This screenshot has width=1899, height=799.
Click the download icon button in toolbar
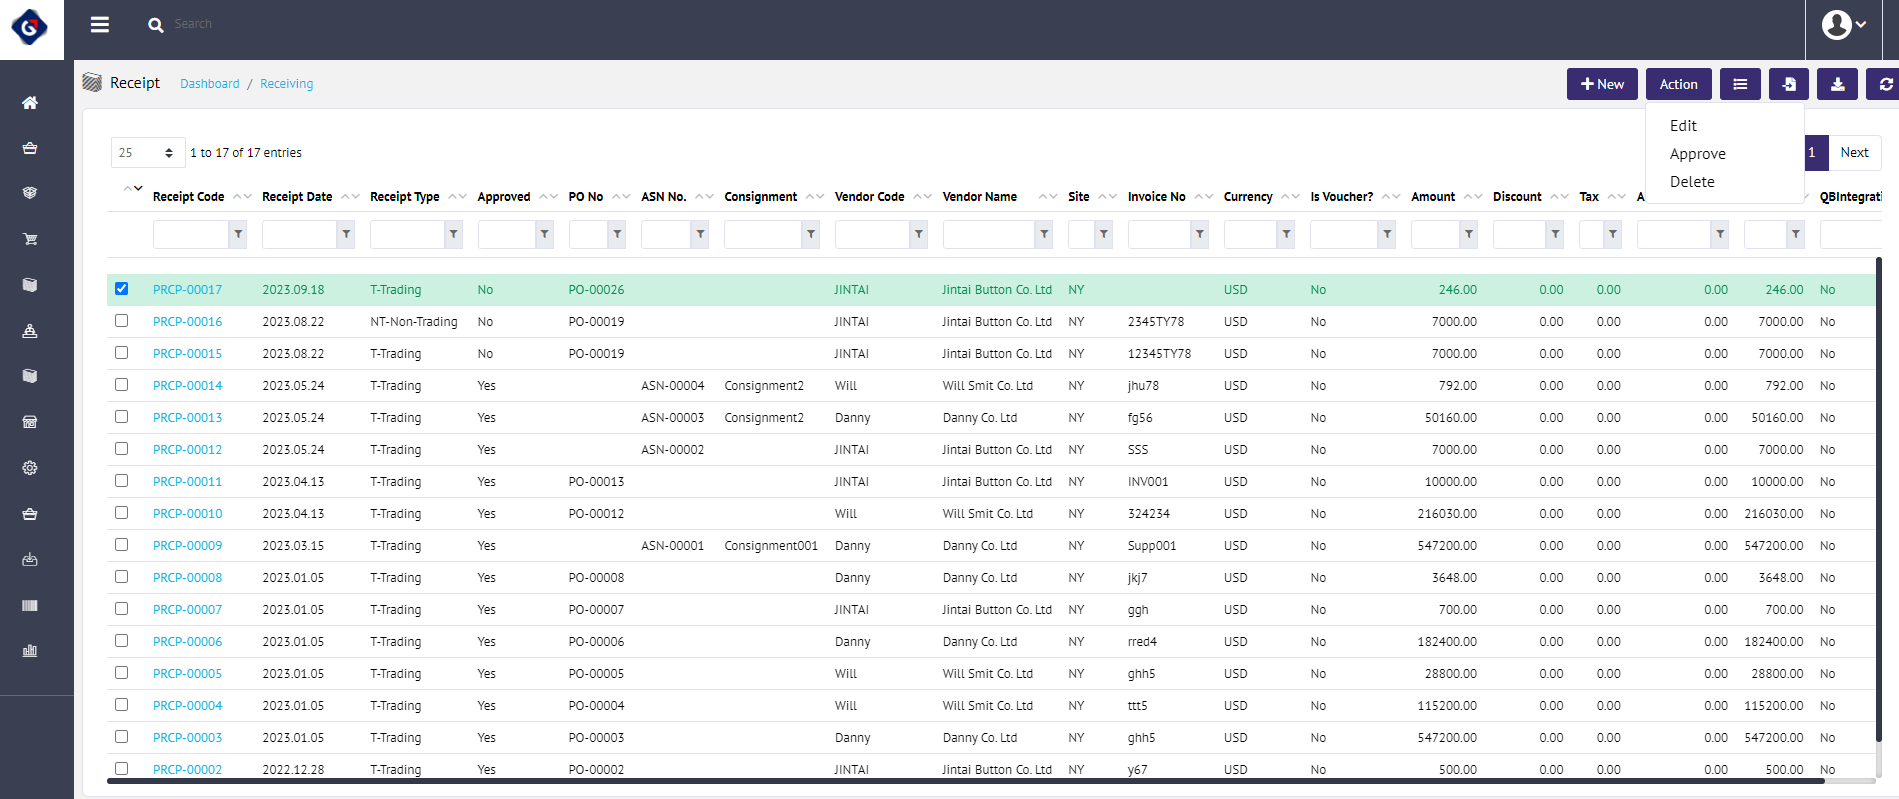pyautogui.click(x=1837, y=85)
